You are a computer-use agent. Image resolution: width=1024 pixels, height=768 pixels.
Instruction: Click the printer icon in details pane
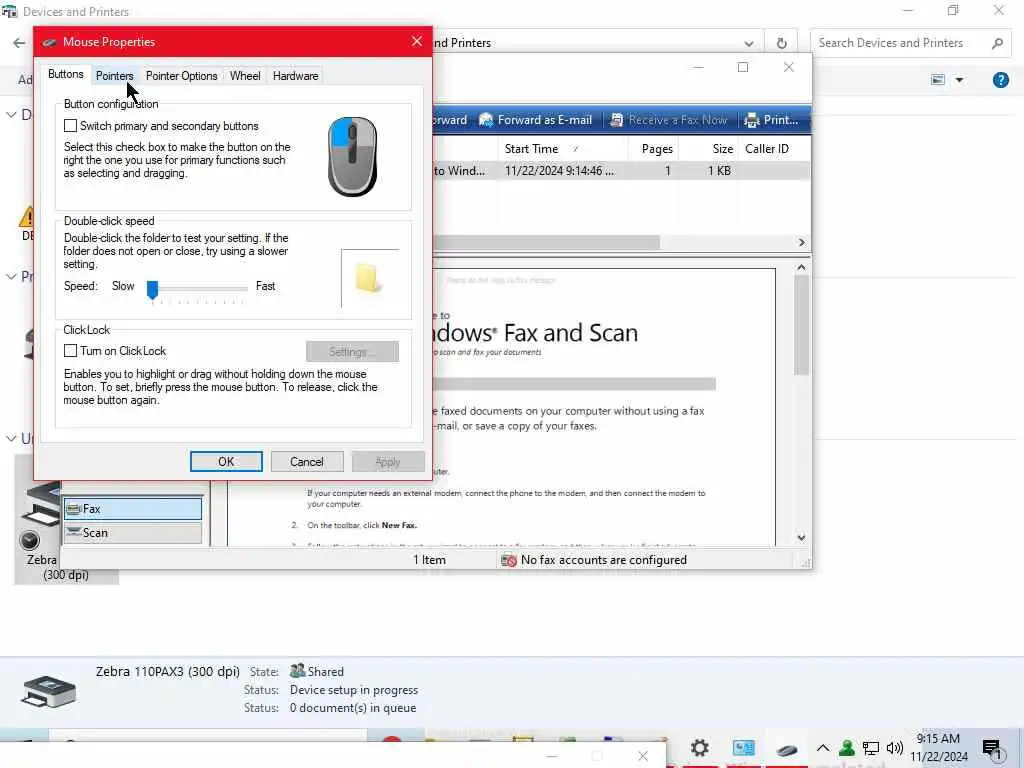(x=48, y=692)
